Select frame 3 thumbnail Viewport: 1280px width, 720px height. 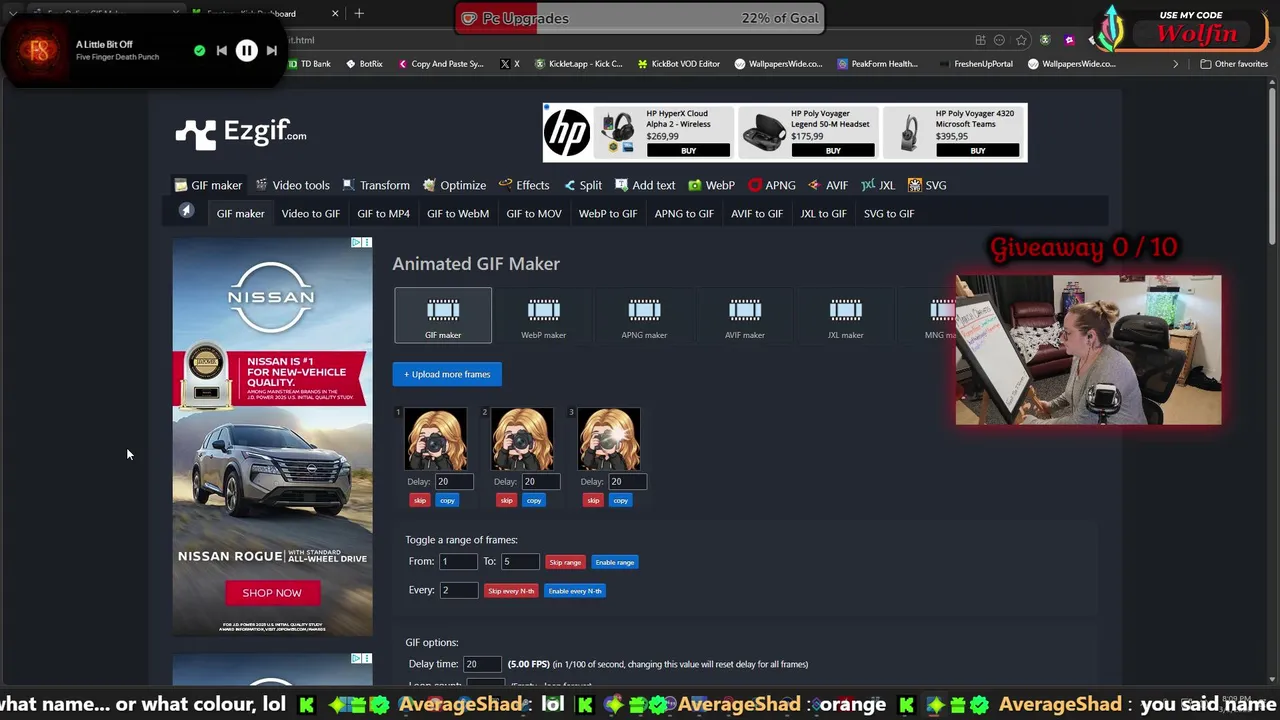(609, 439)
